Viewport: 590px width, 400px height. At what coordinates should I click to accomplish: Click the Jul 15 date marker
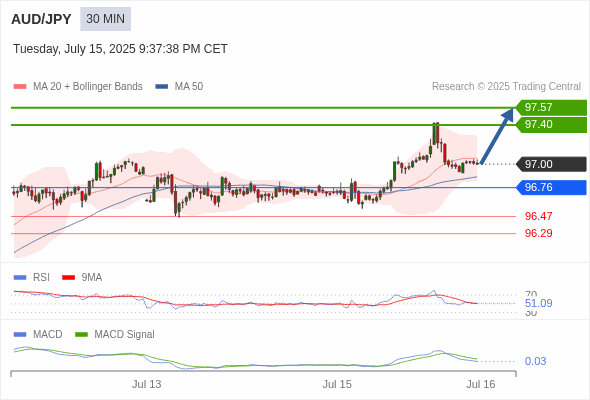[337, 384]
